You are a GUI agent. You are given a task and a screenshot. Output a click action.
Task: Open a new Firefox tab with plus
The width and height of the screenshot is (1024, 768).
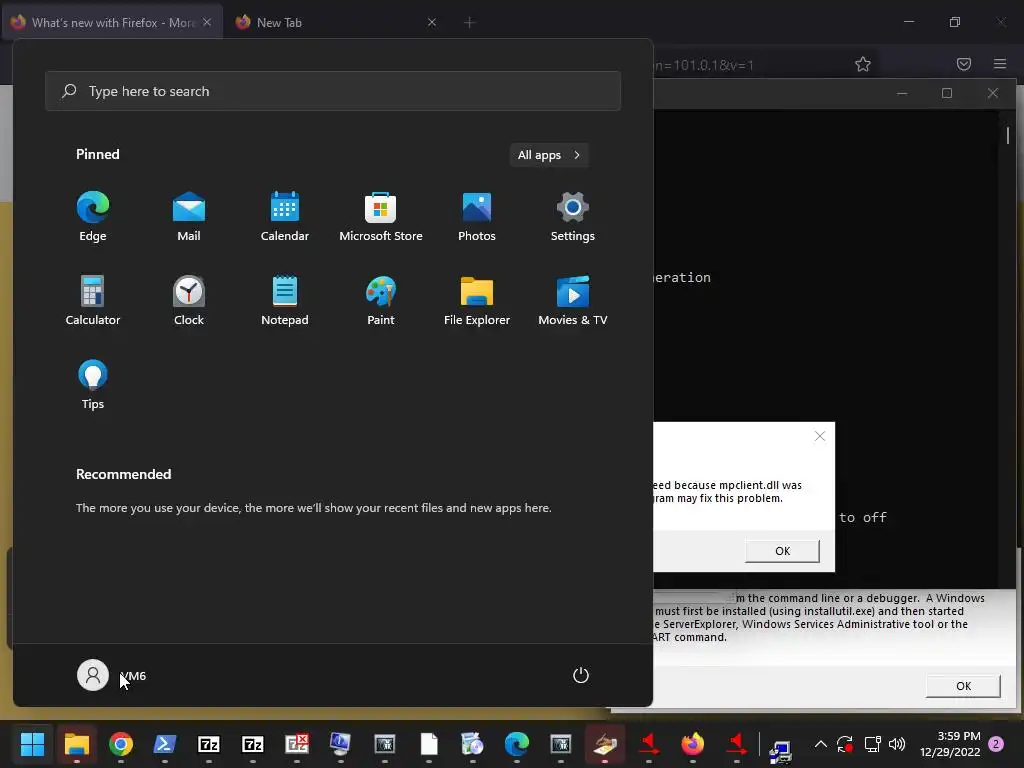coord(470,22)
